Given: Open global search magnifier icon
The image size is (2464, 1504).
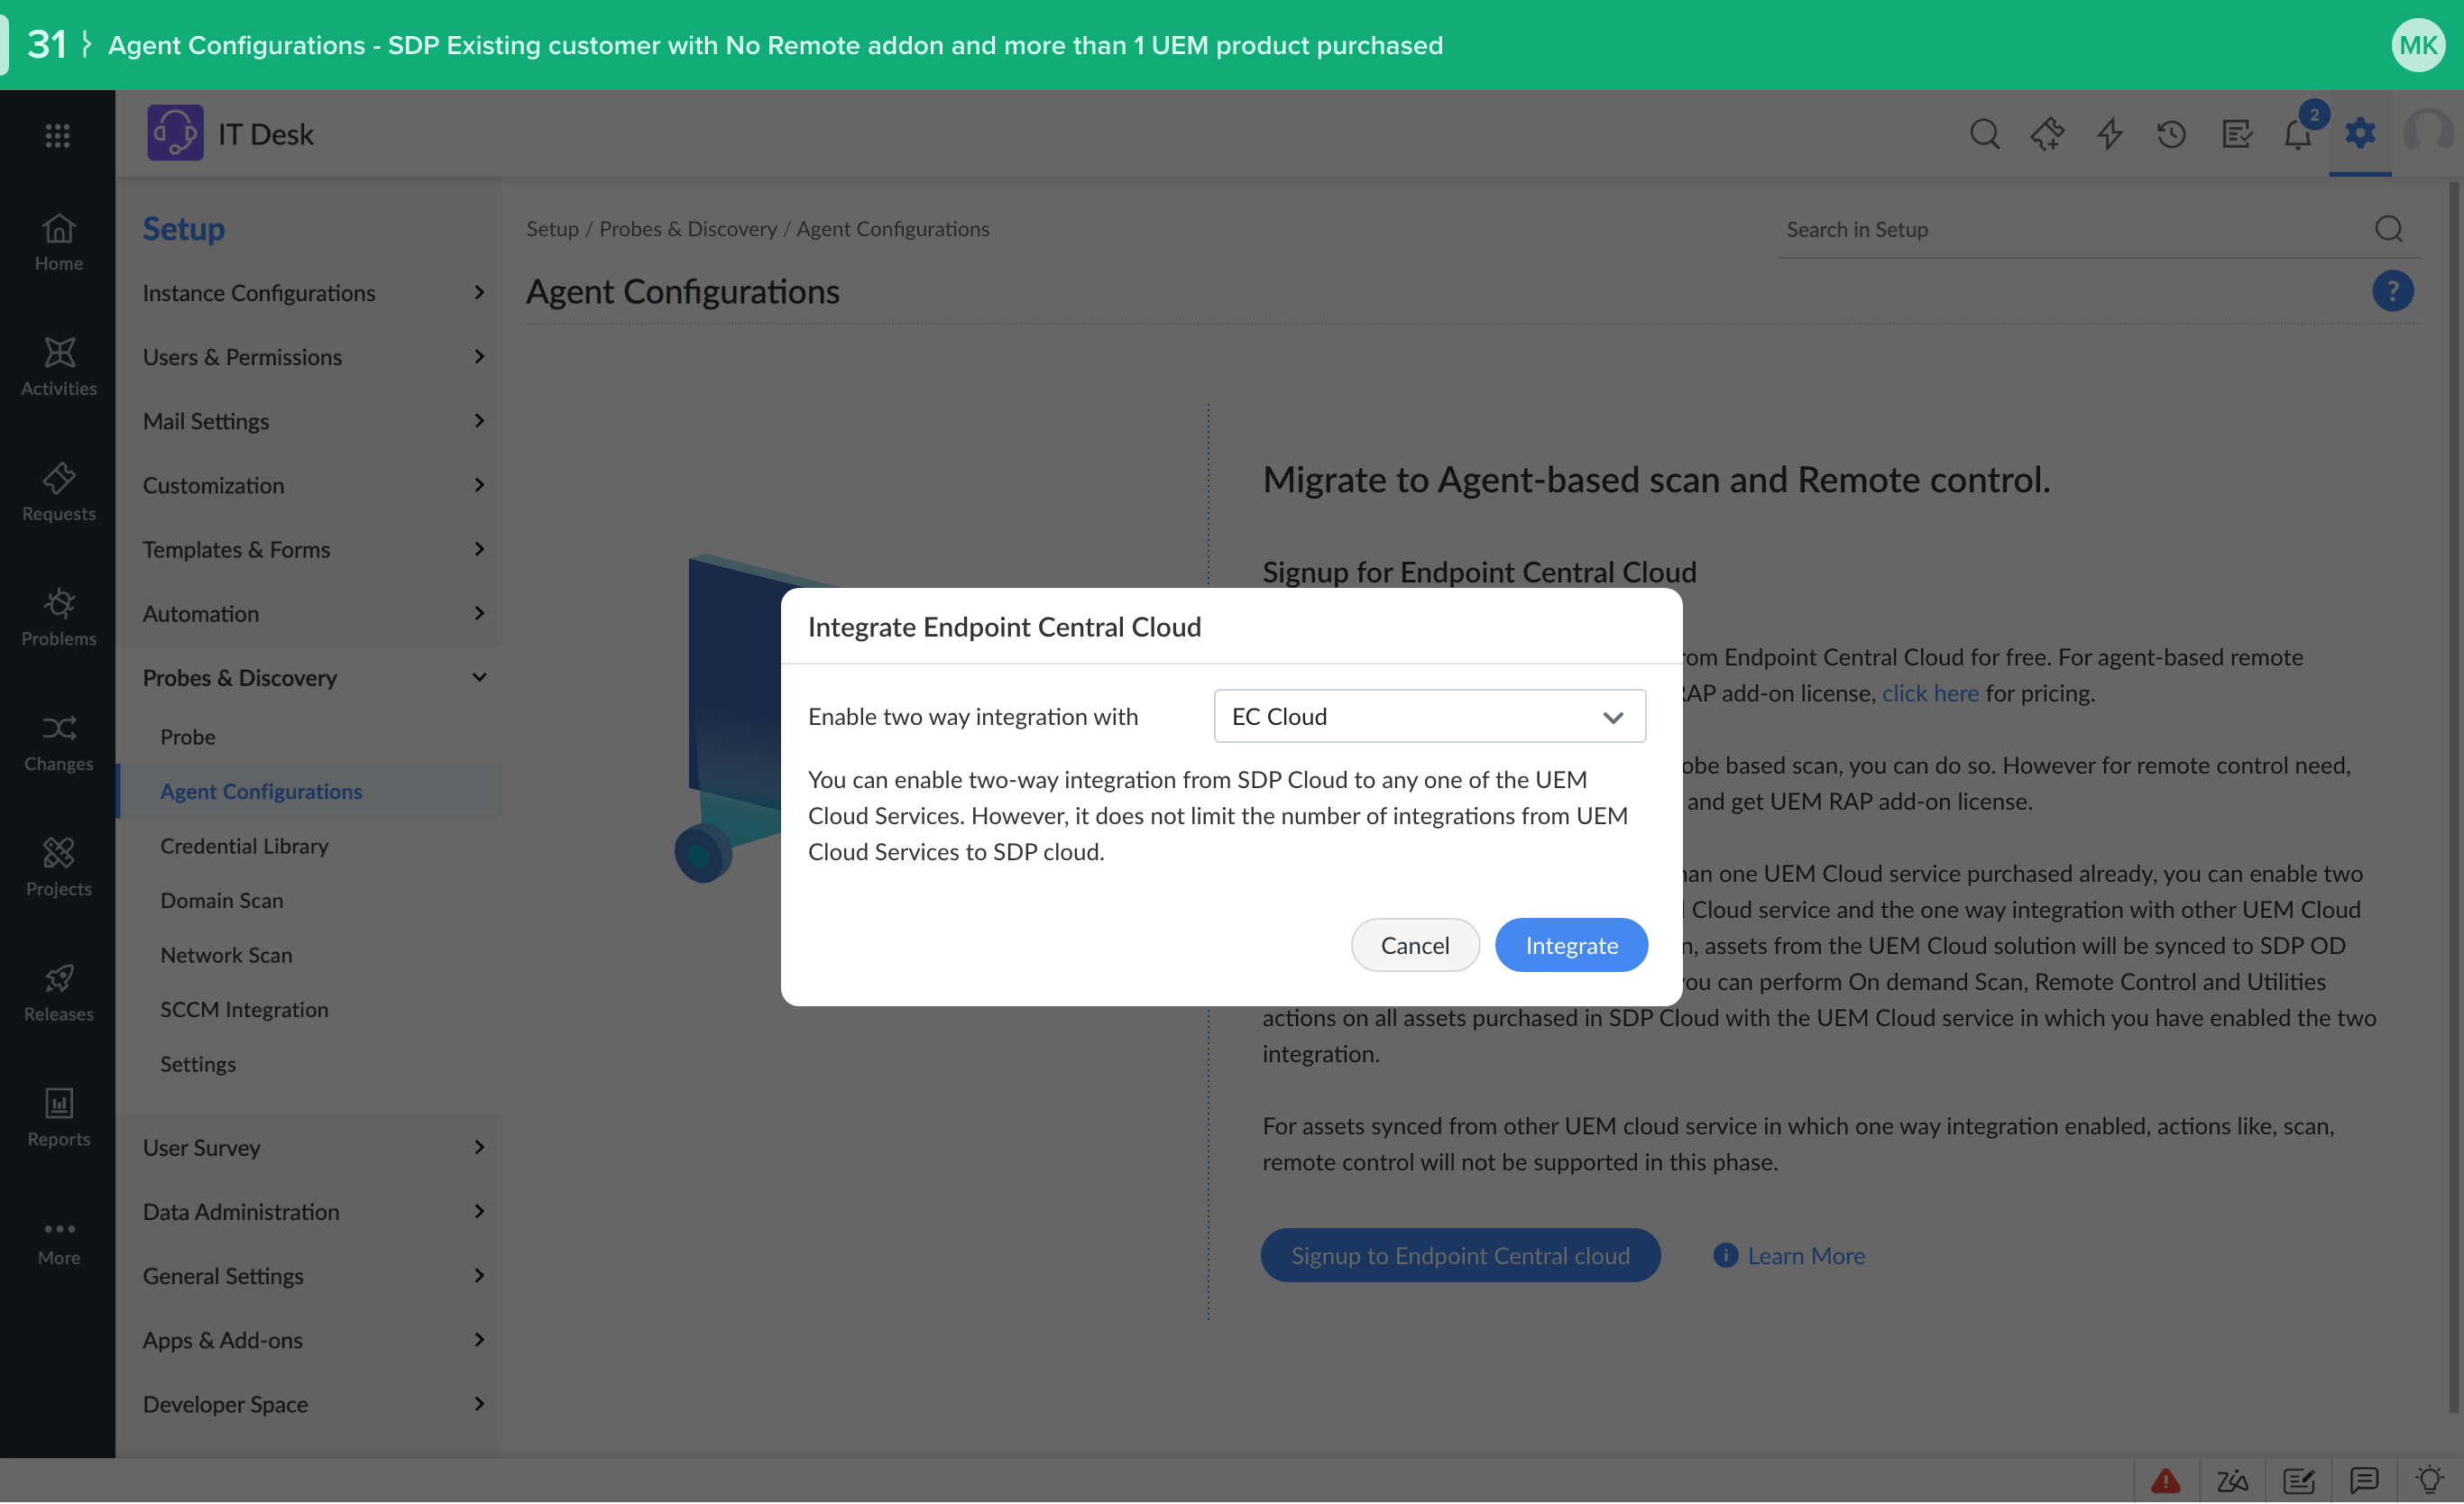Looking at the screenshot, I should (1985, 134).
